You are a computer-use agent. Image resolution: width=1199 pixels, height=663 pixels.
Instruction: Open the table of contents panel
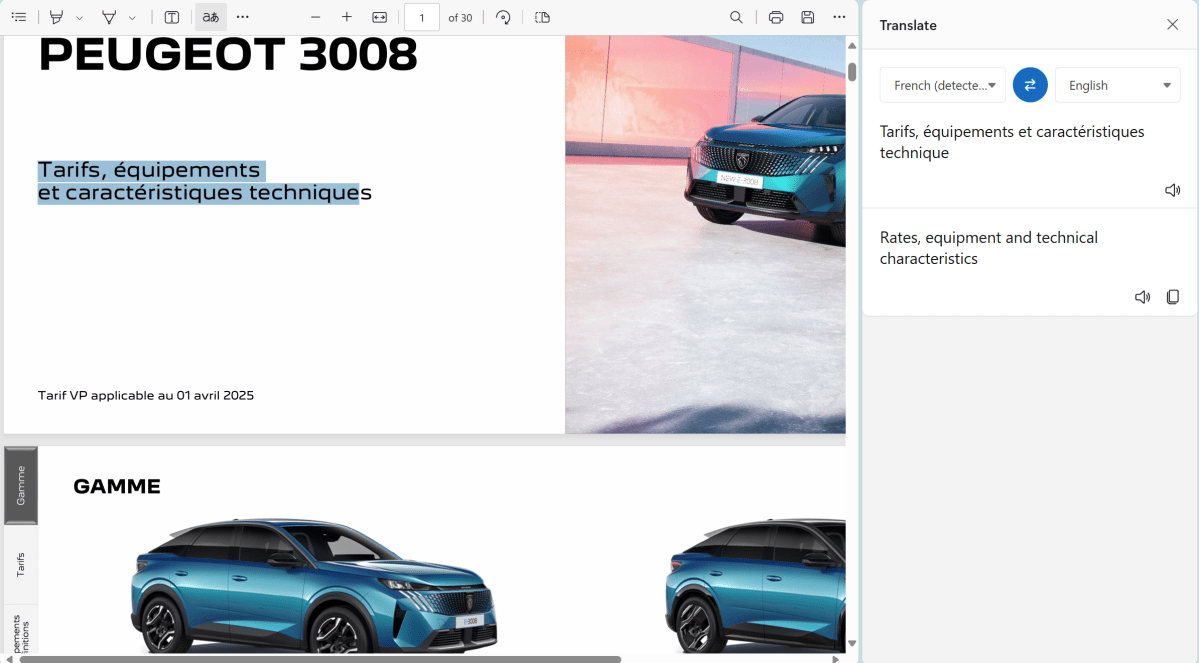[19, 17]
